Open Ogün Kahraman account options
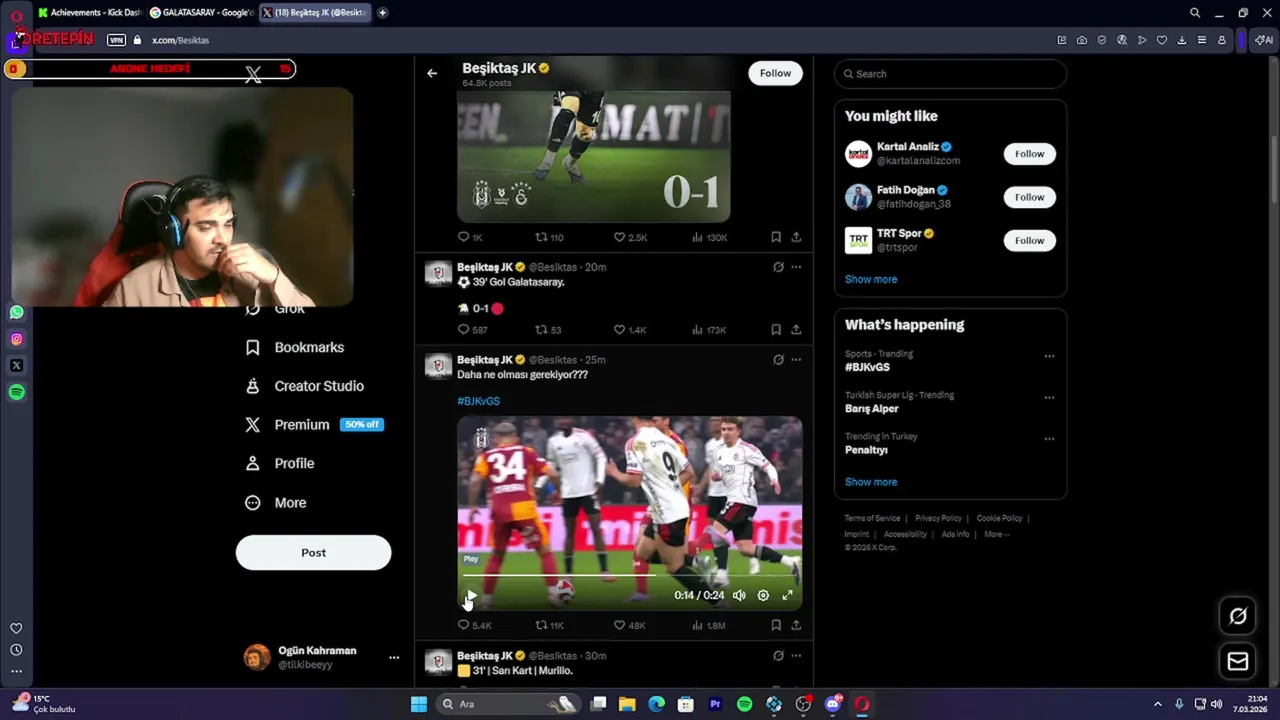The image size is (1280, 720). click(x=394, y=658)
